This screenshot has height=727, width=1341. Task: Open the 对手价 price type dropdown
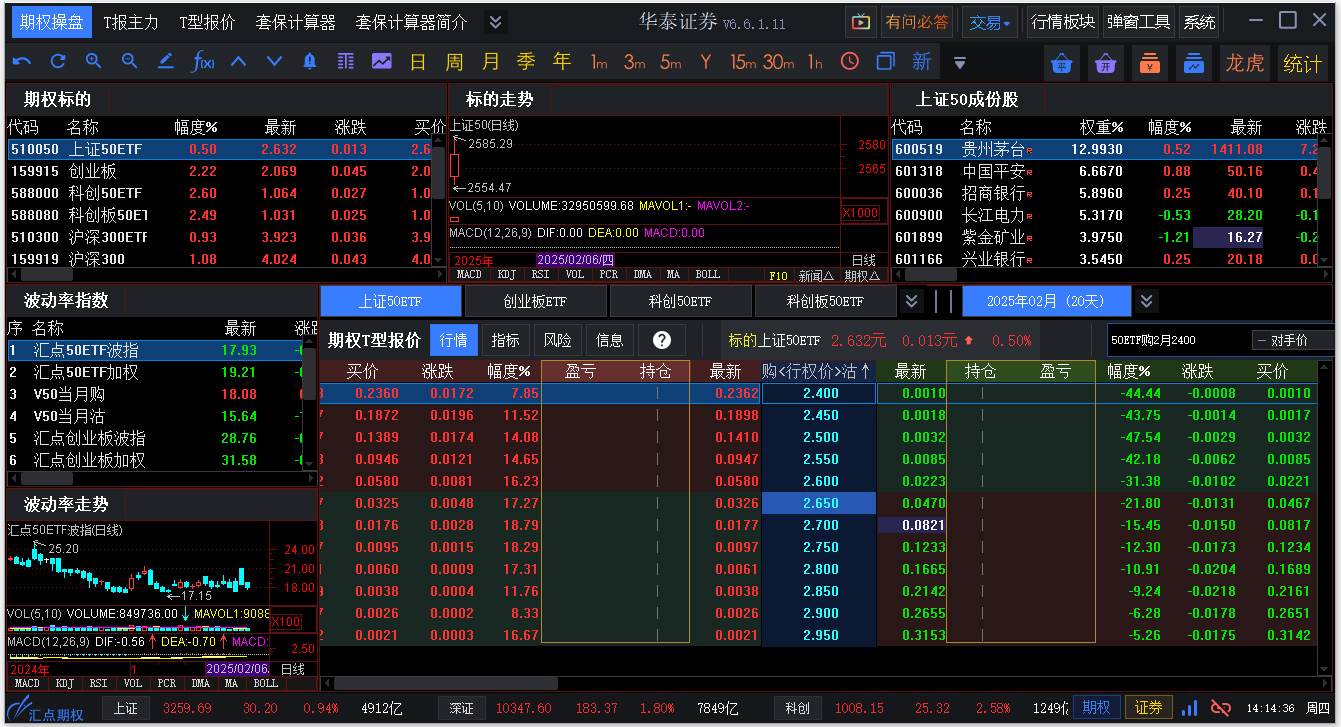click(x=1295, y=340)
